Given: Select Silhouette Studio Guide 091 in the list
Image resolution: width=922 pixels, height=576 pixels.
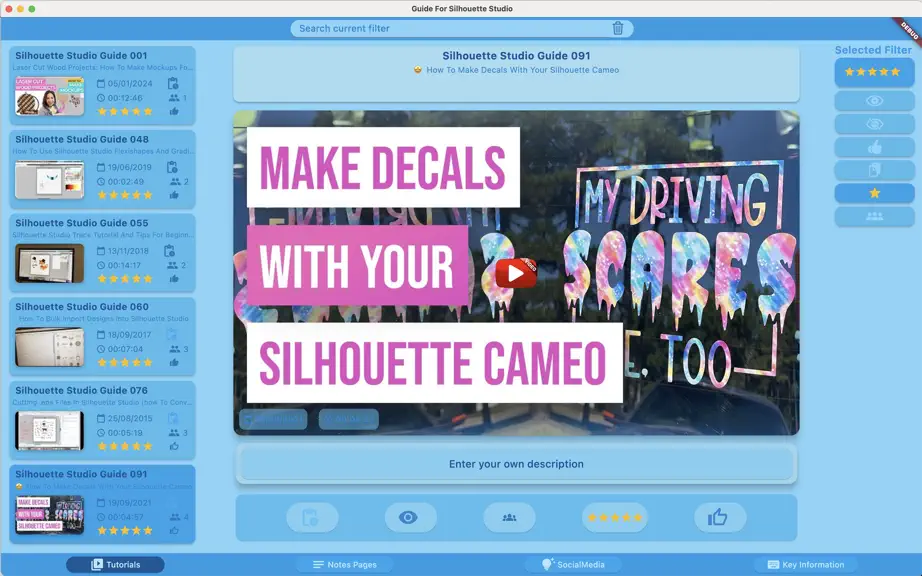Looking at the screenshot, I should 102,504.
